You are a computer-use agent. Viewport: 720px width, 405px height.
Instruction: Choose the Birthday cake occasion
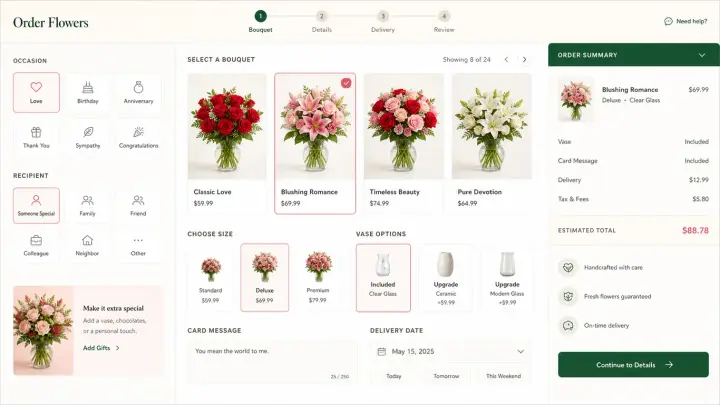(88, 92)
